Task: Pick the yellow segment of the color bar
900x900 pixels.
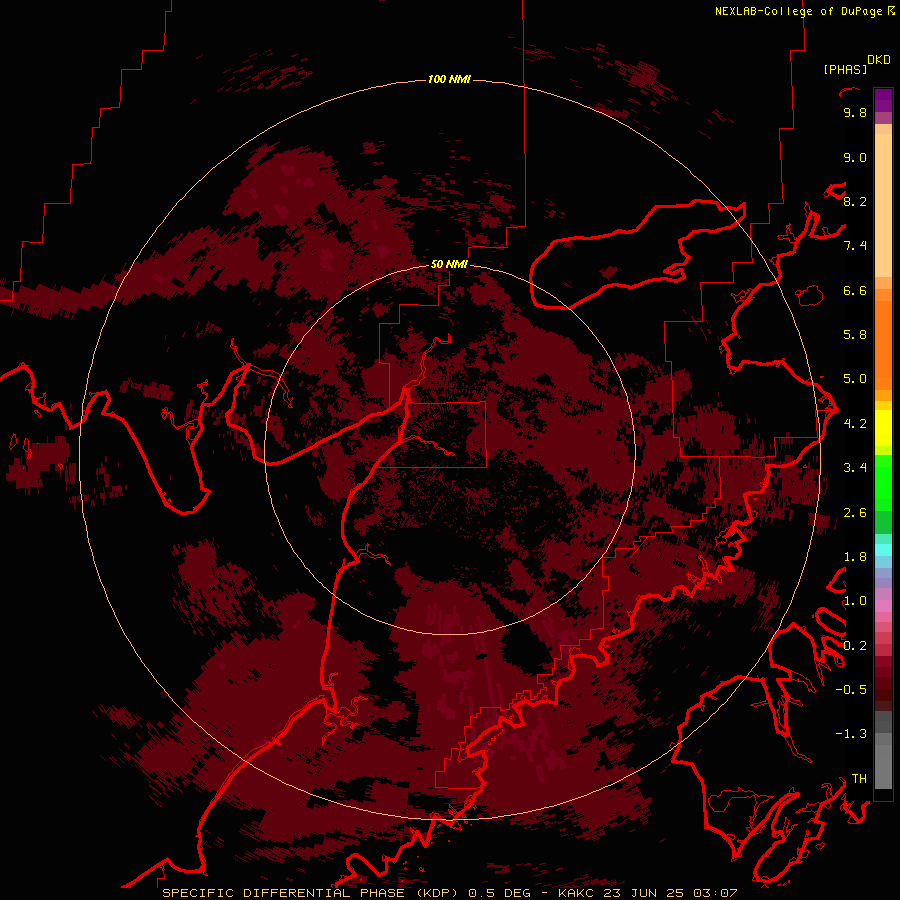Action: [x=883, y=428]
